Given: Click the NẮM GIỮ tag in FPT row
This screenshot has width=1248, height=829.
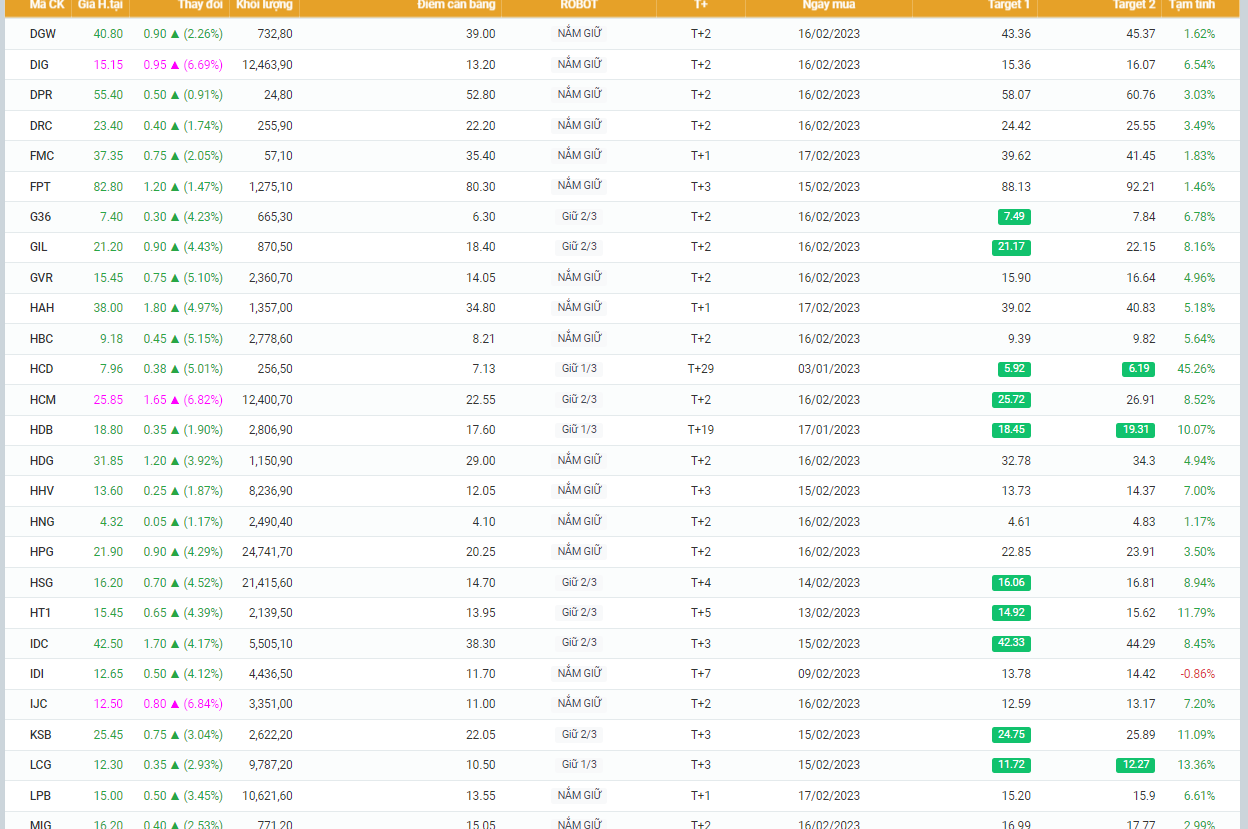Looking at the screenshot, I should (x=579, y=186).
